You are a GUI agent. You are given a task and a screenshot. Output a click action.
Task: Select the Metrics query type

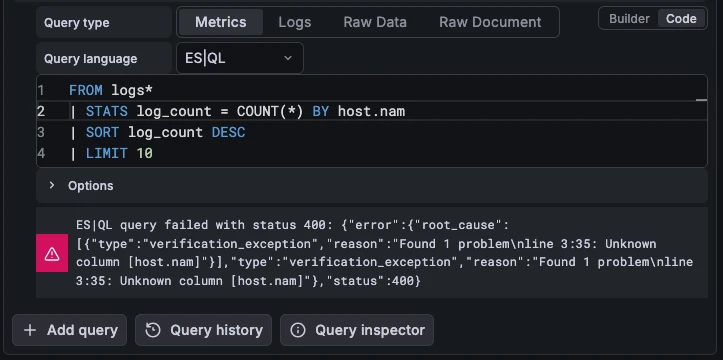[220, 22]
